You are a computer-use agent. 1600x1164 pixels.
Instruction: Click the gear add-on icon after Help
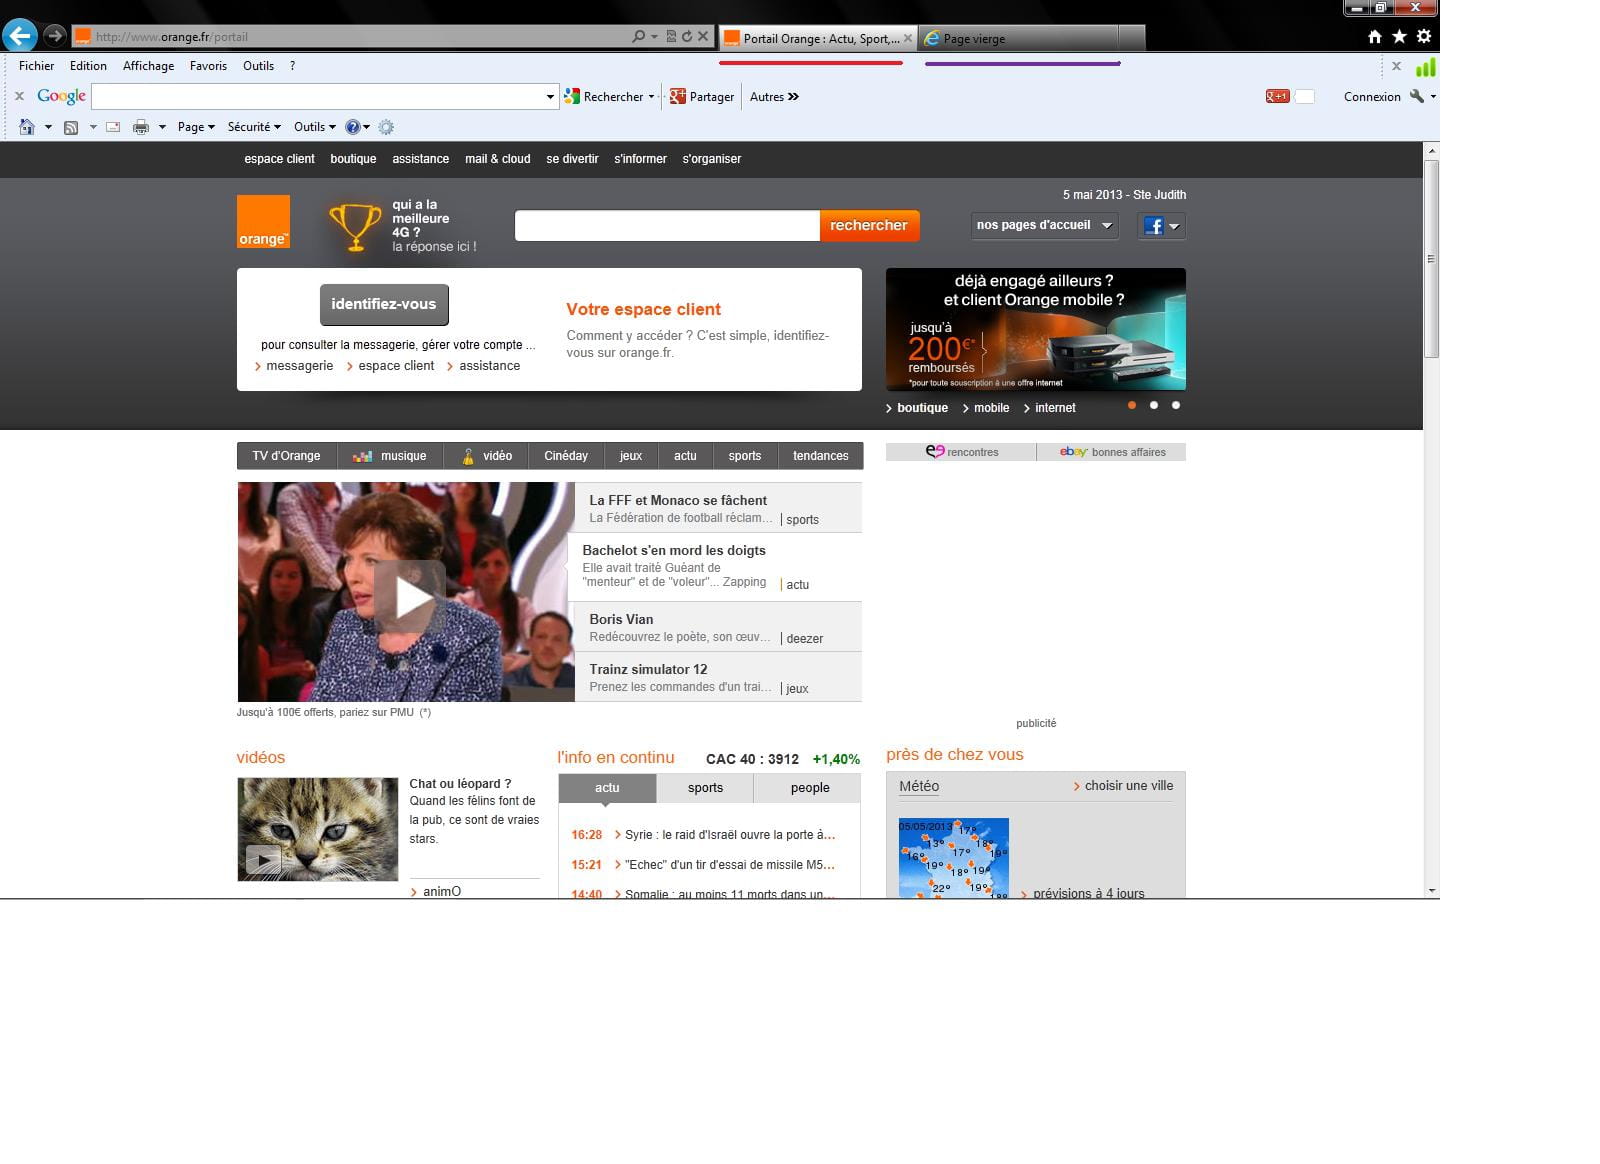point(386,127)
